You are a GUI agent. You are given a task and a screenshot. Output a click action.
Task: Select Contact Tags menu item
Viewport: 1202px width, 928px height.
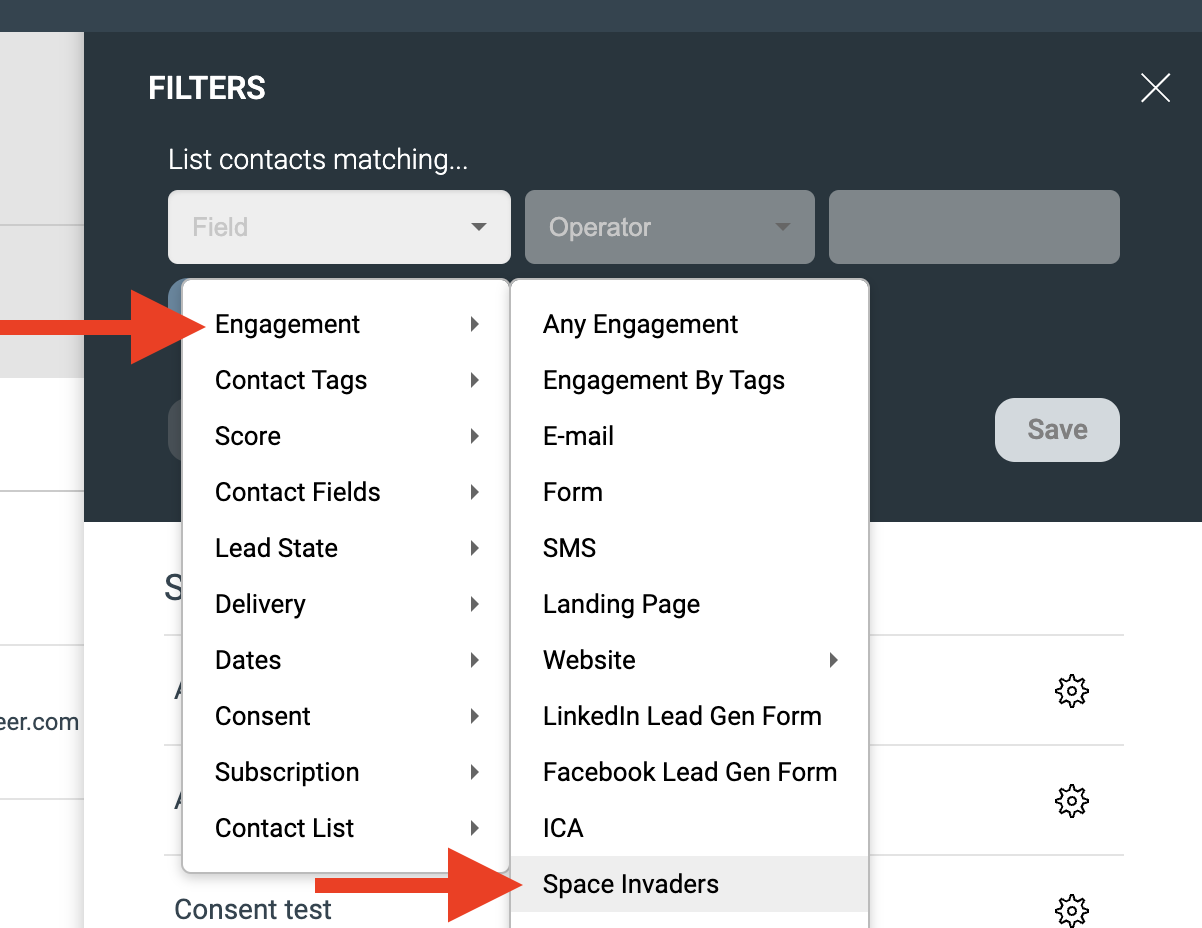pos(346,380)
